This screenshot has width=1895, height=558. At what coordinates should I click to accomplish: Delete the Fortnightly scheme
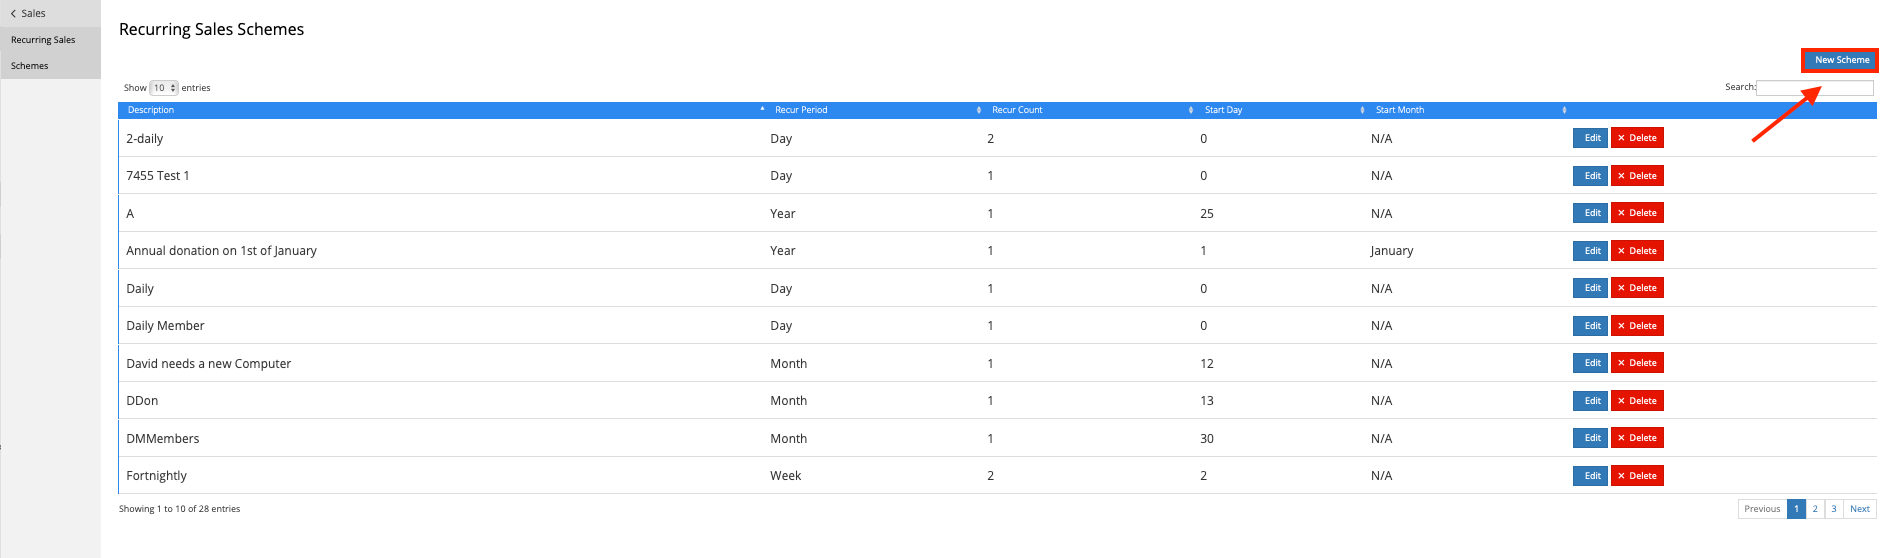(1637, 476)
